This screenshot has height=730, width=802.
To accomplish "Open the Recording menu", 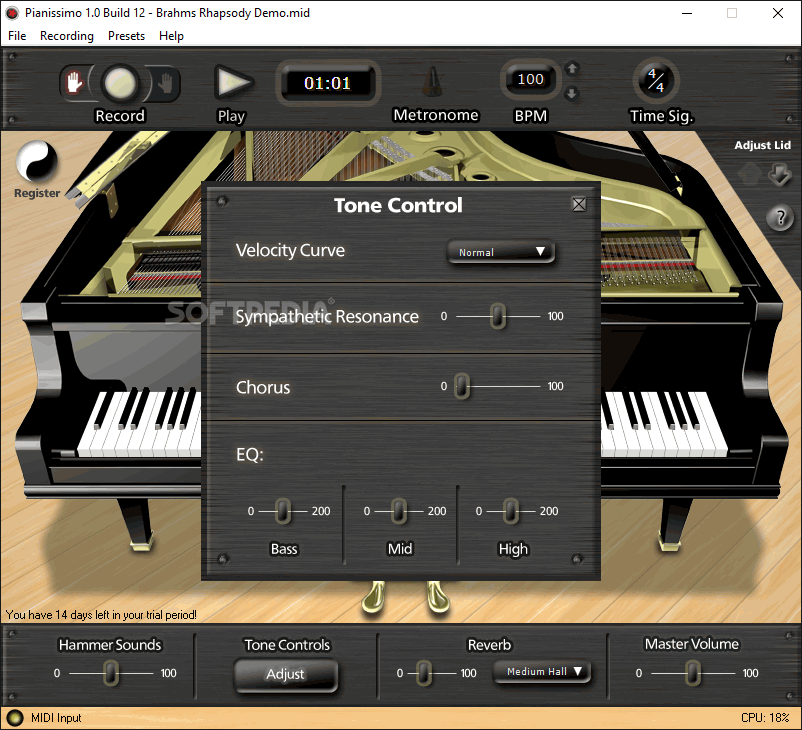I will pyautogui.click(x=66, y=36).
